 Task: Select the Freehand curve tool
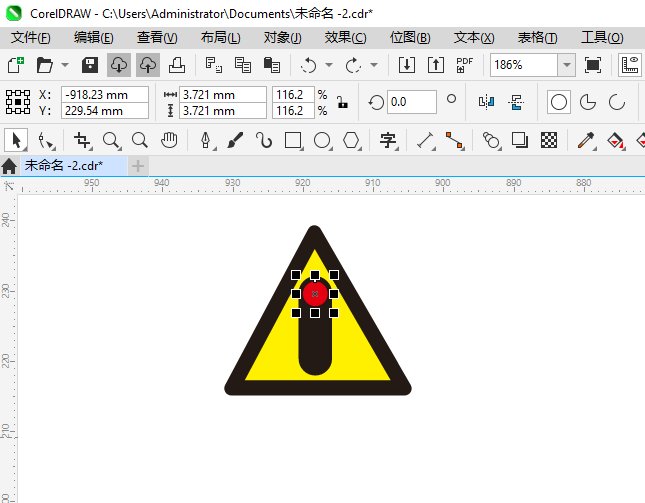[x=264, y=140]
